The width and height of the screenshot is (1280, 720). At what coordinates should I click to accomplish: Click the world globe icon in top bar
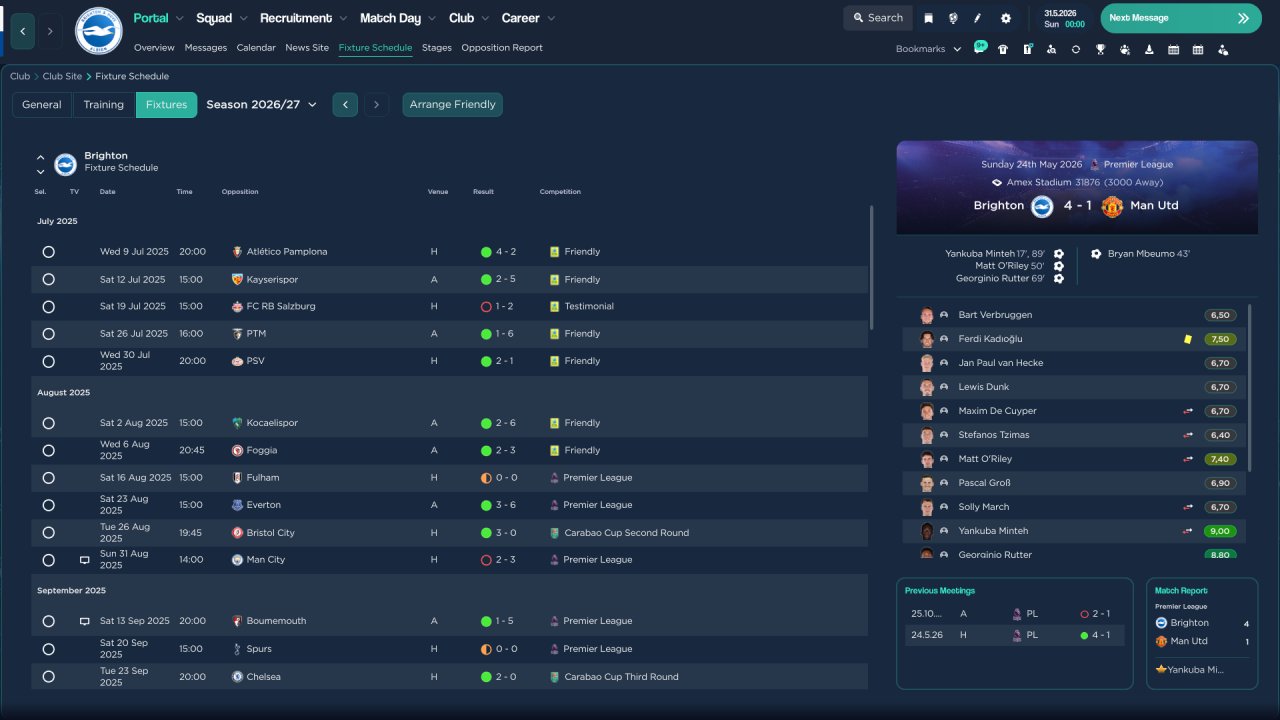[953, 18]
